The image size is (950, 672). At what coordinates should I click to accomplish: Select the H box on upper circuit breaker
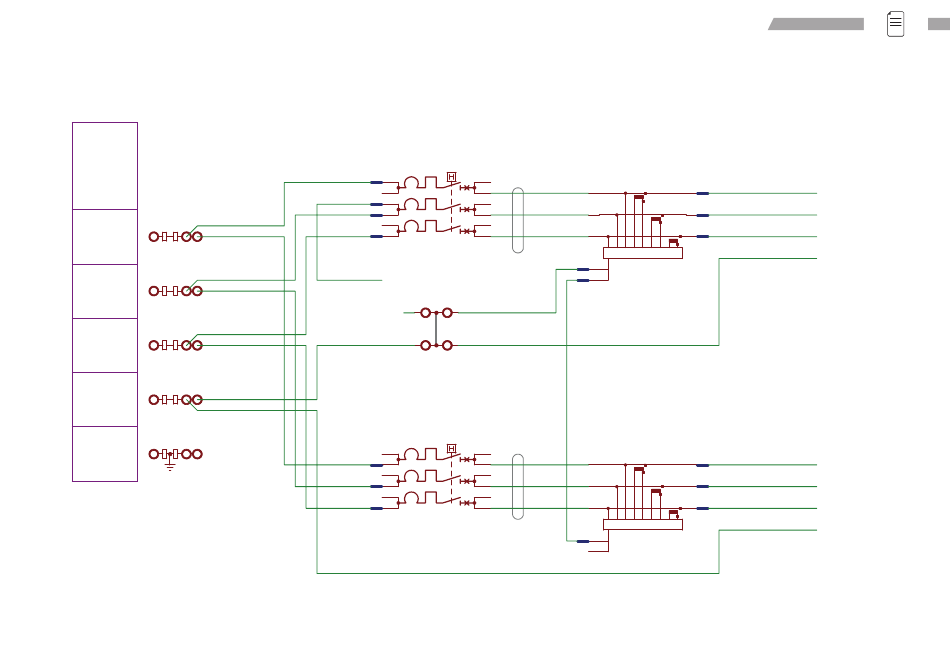[451, 177]
